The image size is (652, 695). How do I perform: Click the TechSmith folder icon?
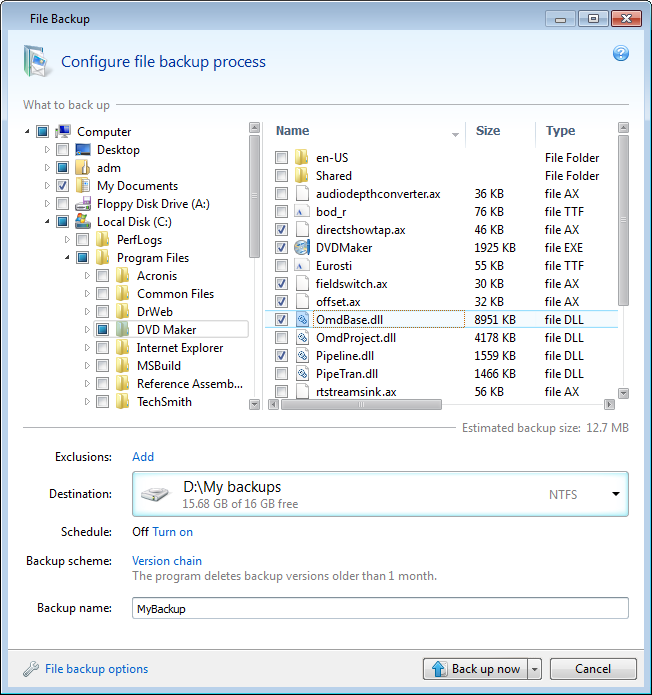pos(123,401)
